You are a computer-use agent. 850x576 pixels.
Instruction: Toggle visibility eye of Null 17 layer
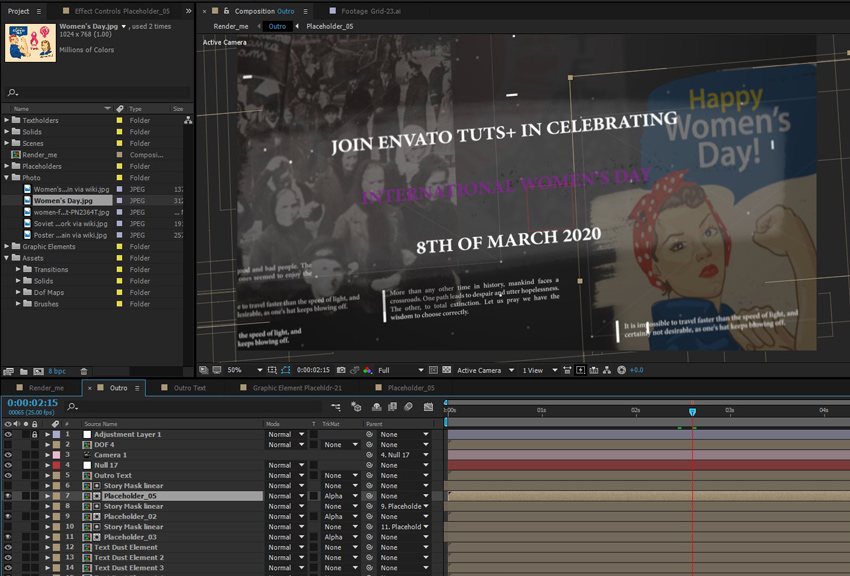click(x=8, y=465)
